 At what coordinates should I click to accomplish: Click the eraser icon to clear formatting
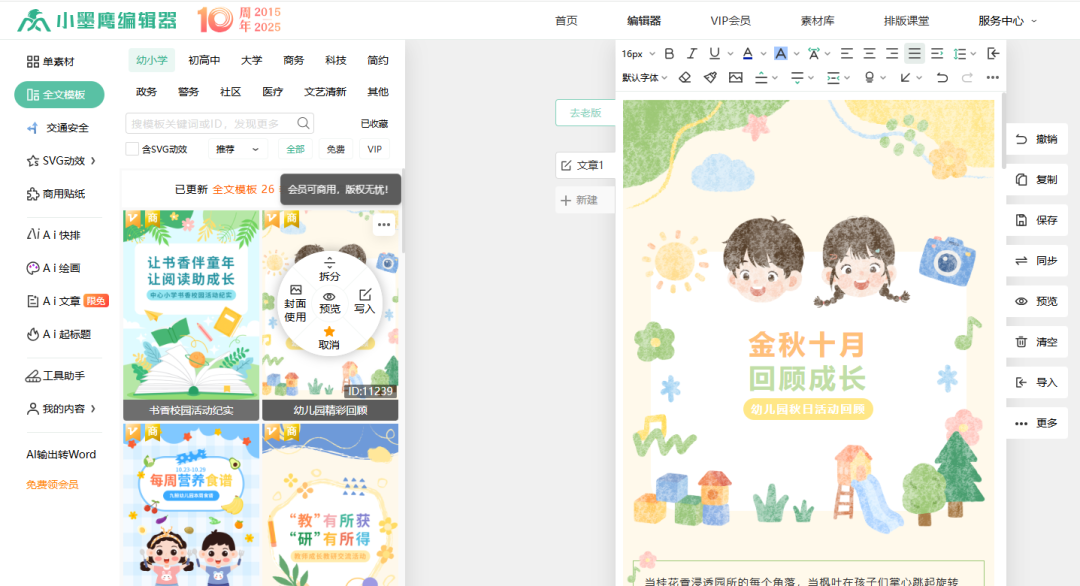coord(685,77)
